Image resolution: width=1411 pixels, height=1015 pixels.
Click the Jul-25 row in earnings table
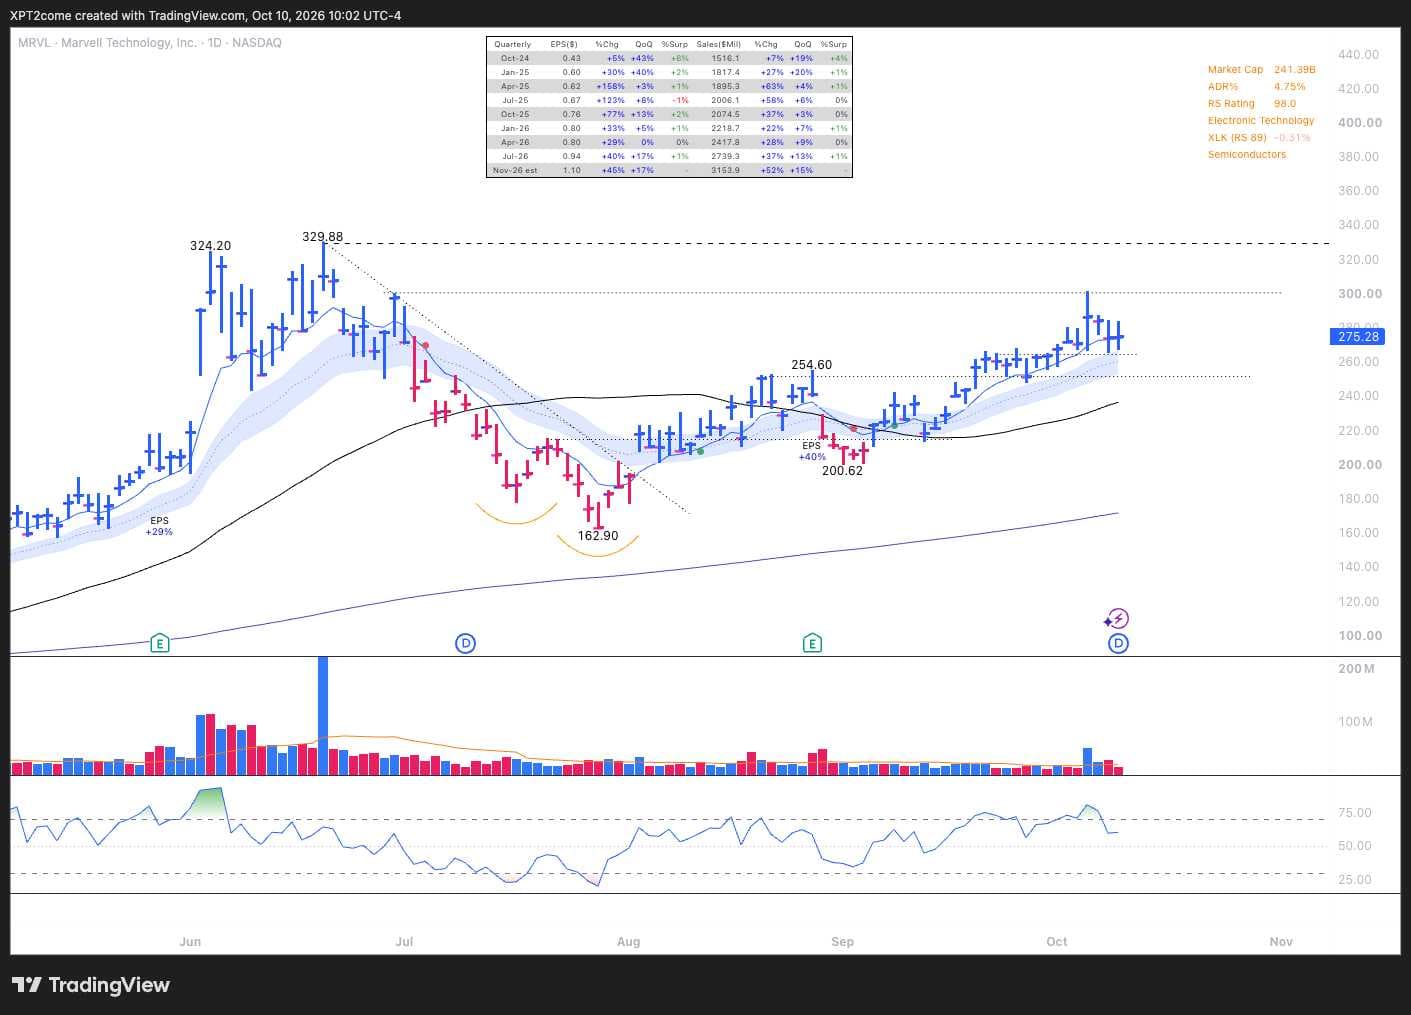[x=669, y=100]
